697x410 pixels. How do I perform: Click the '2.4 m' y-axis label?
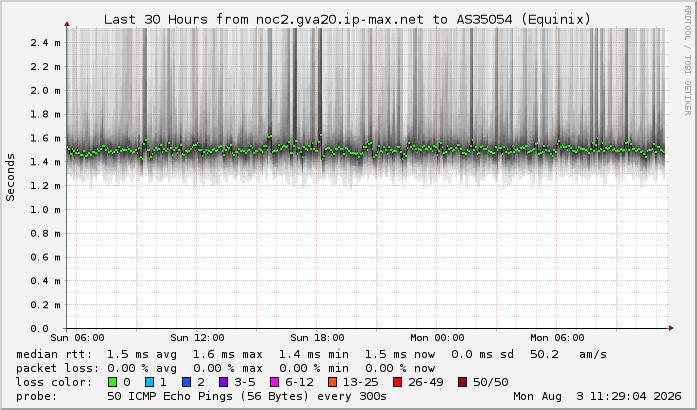point(45,43)
